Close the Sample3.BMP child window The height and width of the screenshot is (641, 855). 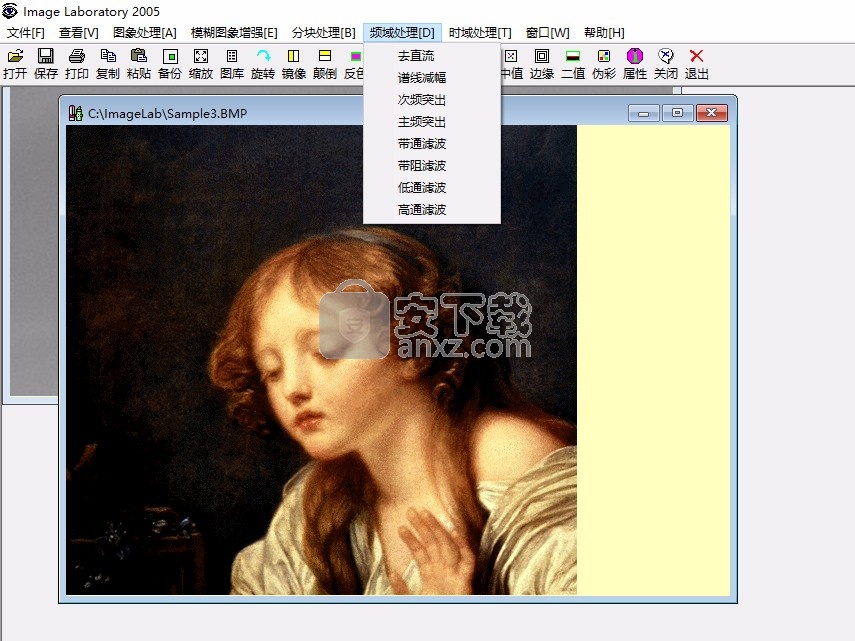coord(712,113)
